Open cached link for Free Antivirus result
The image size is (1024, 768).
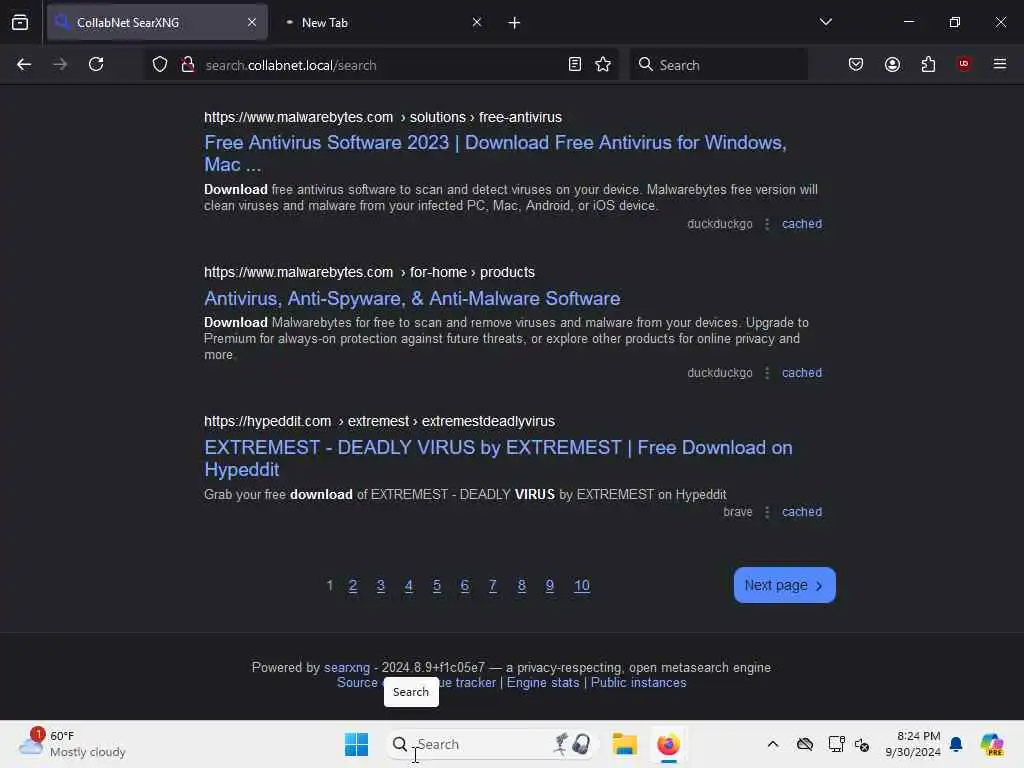[802, 224]
